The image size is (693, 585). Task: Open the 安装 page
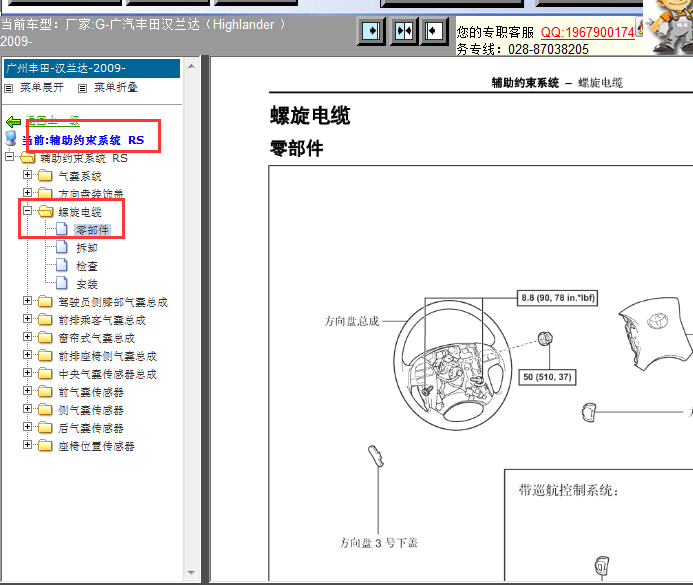87,284
